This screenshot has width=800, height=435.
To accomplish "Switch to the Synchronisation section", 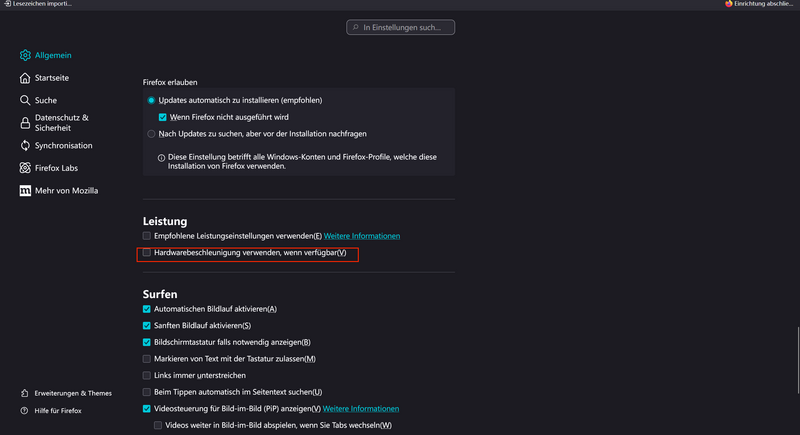I will pyautogui.click(x=64, y=145).
